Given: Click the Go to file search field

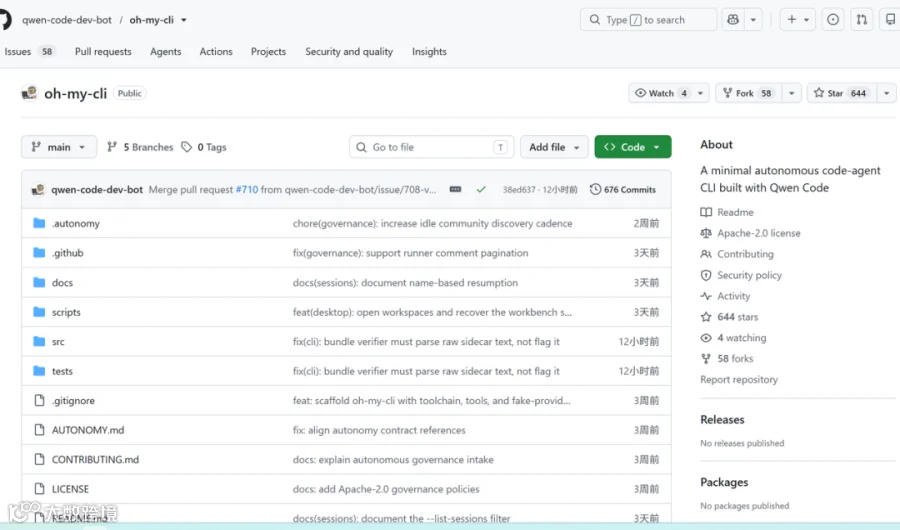Looking at the screenshot, I should 431,147.
